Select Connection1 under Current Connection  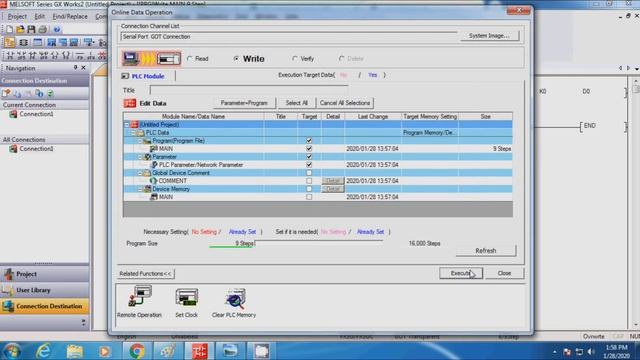(36, 114)
